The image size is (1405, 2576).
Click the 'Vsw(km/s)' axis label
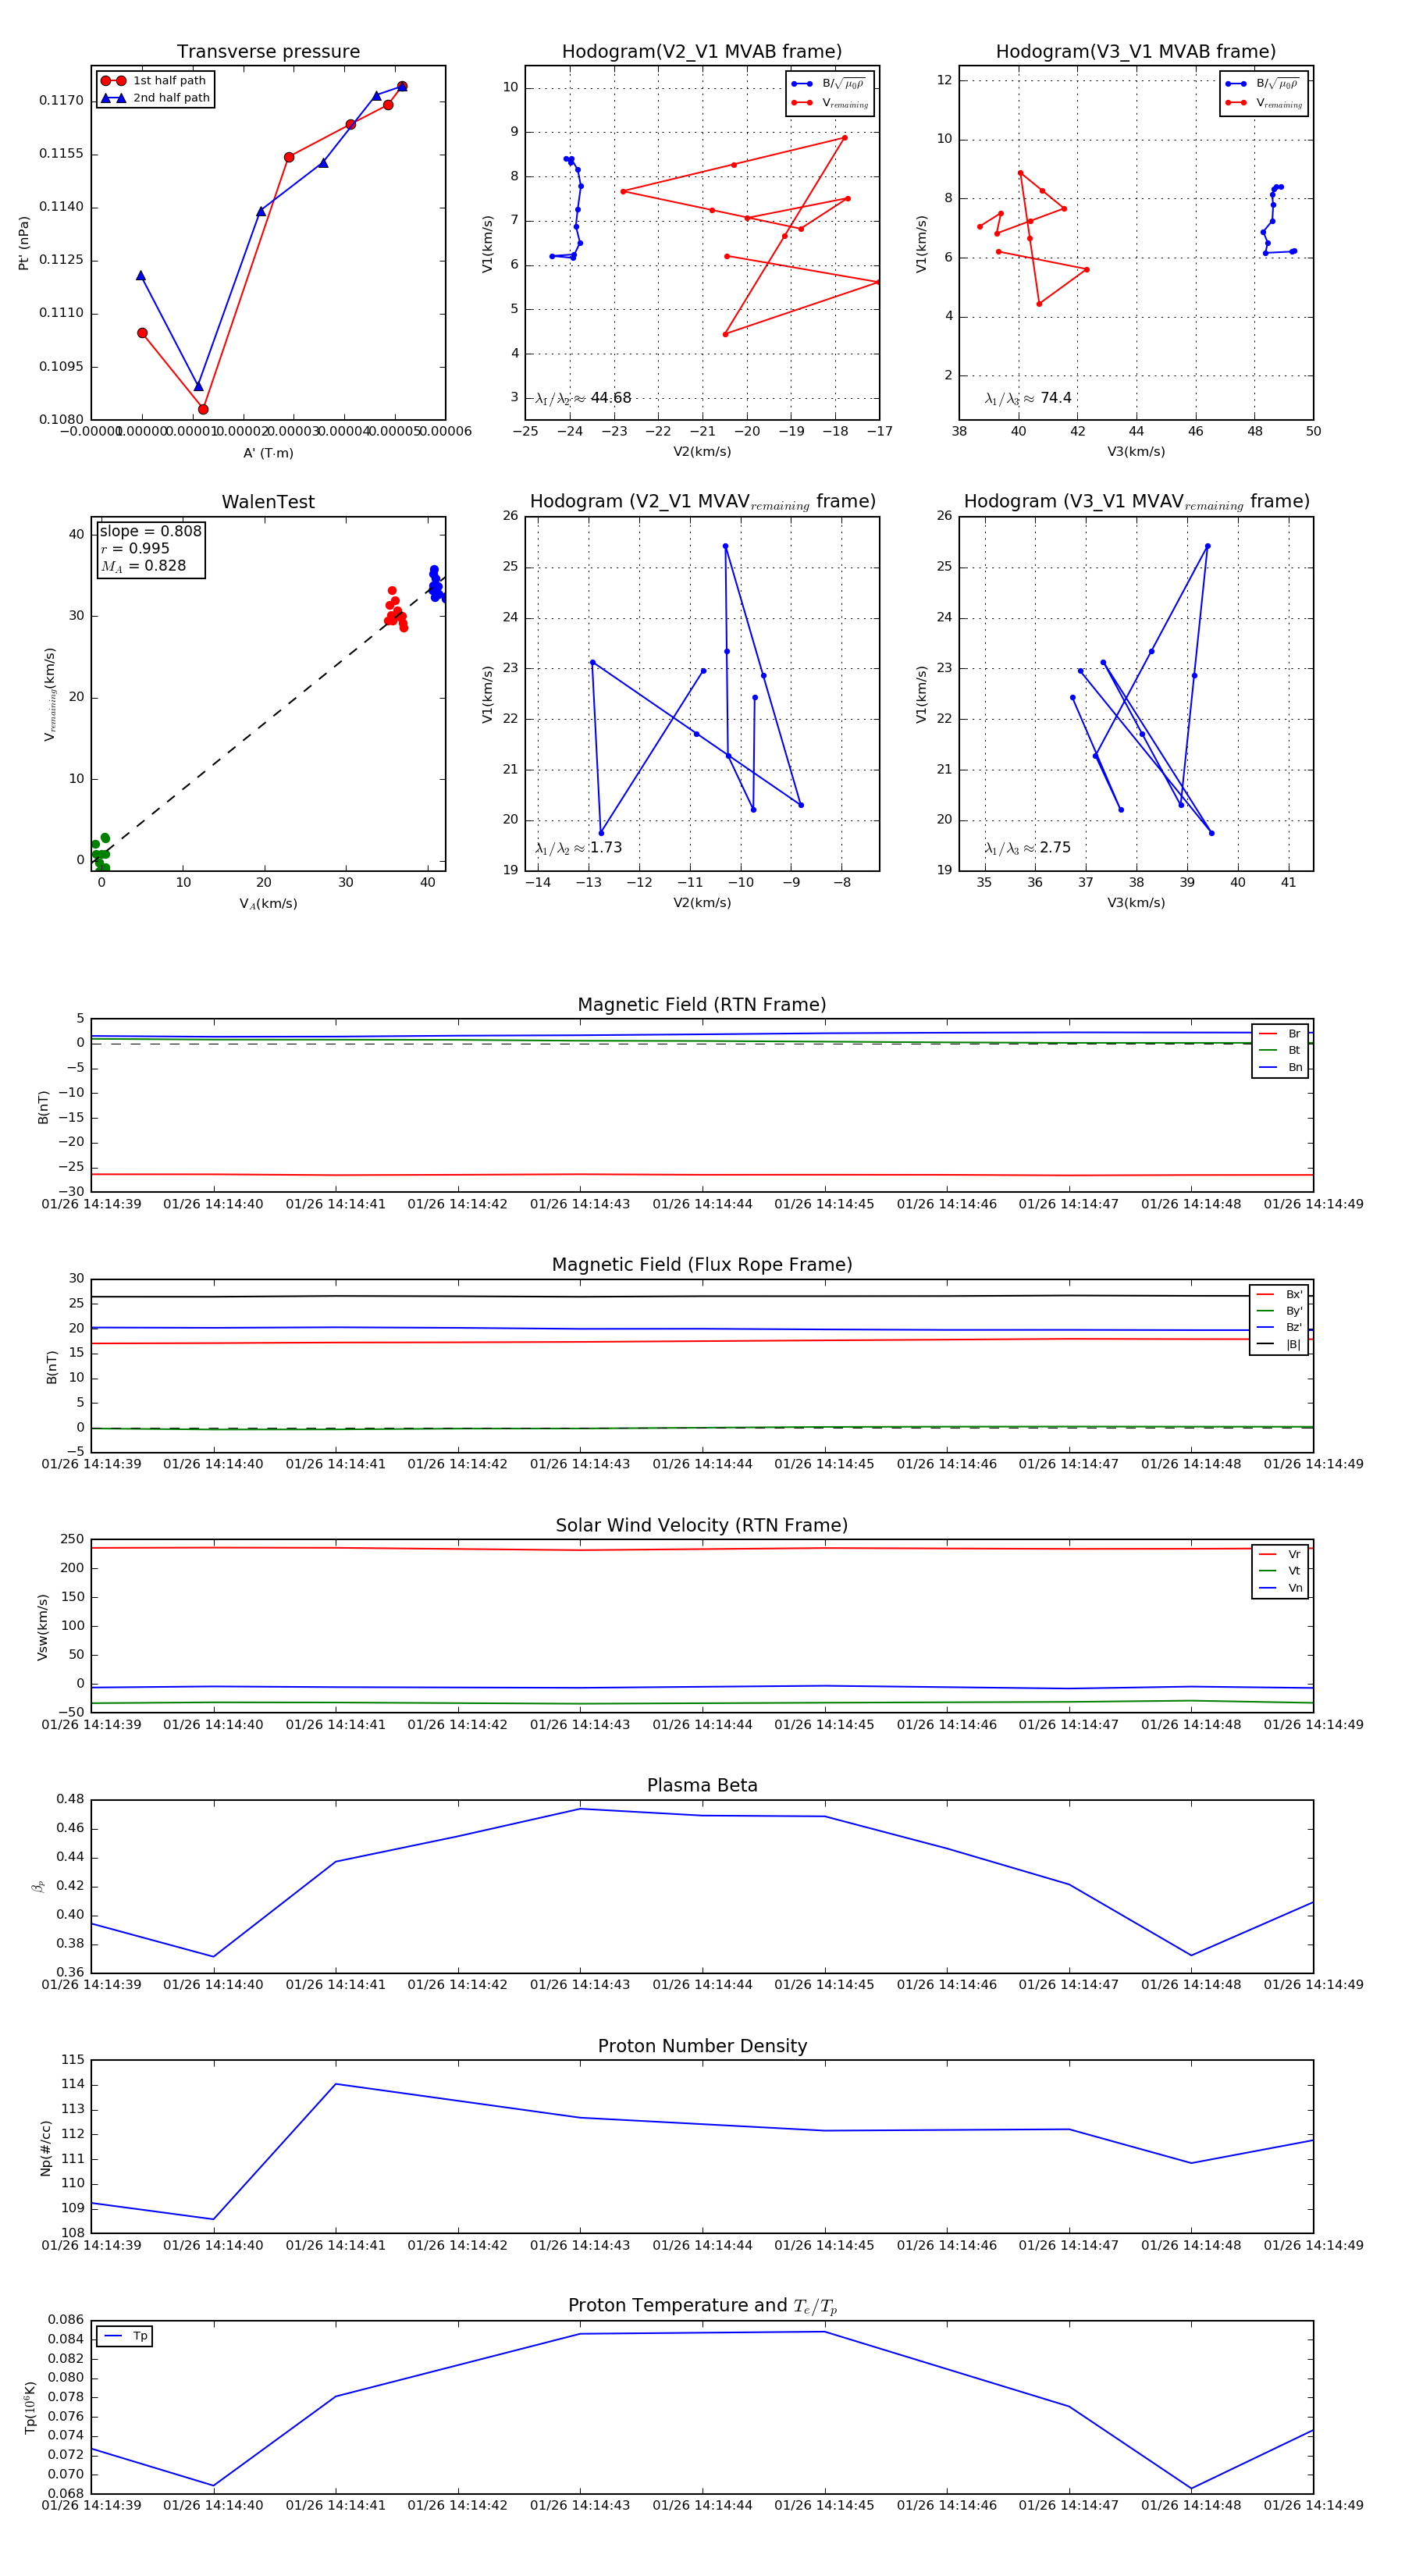click(42, 1627)
